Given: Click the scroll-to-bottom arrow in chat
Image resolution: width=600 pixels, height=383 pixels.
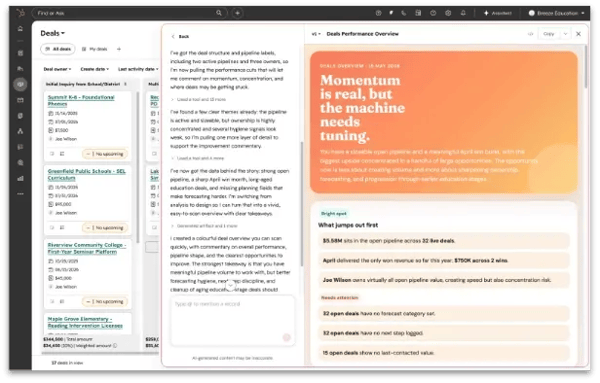Looking at the screenshot, I should click(x=230, y=285).
